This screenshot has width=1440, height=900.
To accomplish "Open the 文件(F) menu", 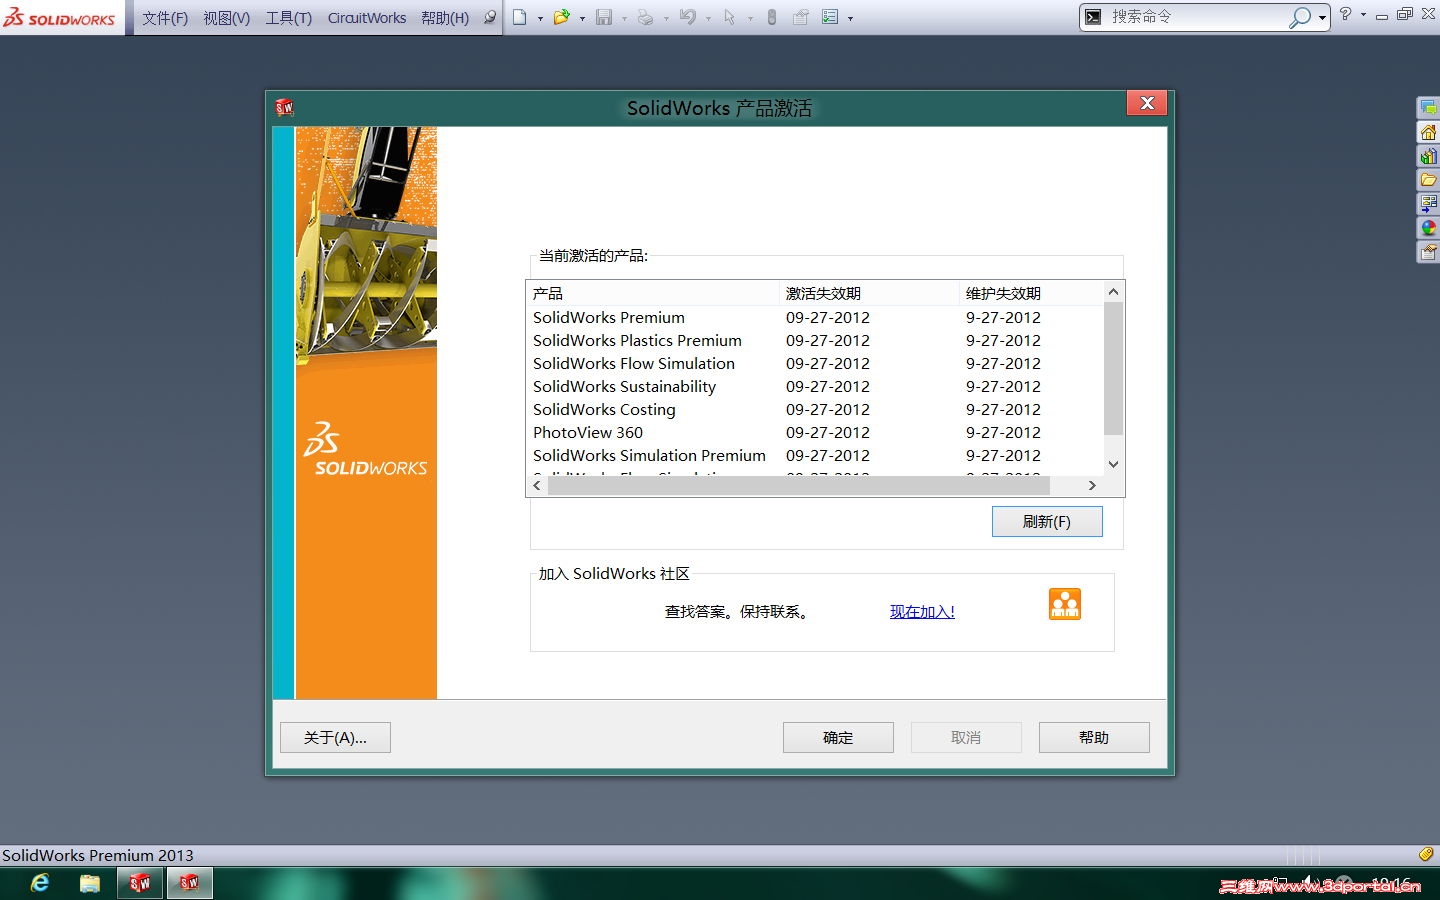I will (x=165, y=18).
